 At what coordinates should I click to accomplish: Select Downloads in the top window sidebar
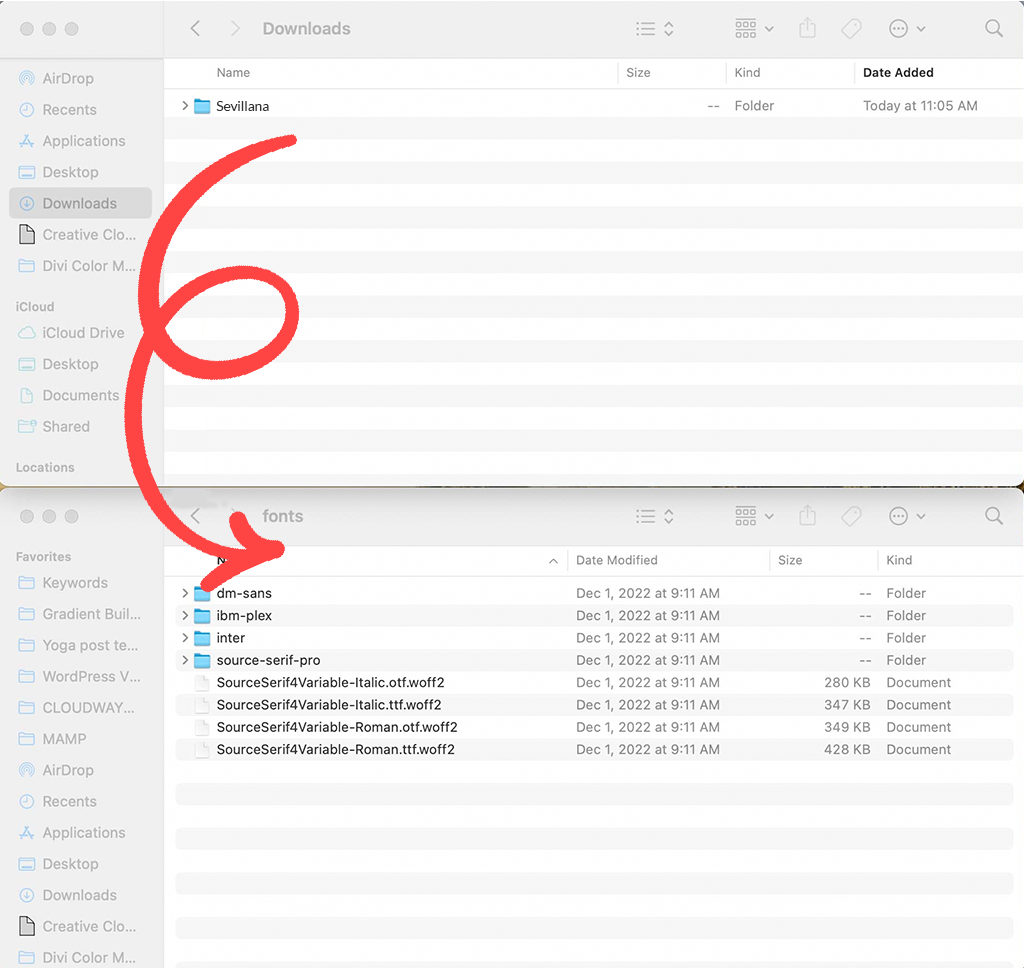coord(80,203)
